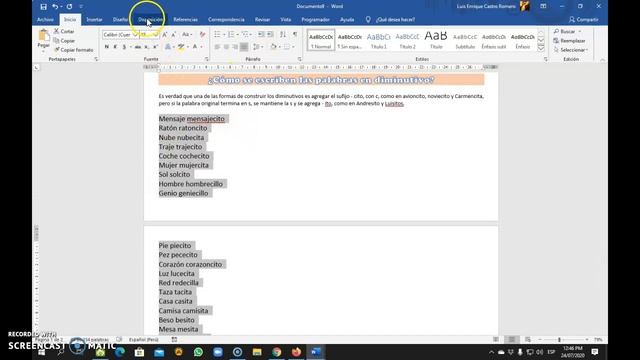Click the Compartir share button
The width and height of the screenshot is (640, 360).
tap(584, 20)
